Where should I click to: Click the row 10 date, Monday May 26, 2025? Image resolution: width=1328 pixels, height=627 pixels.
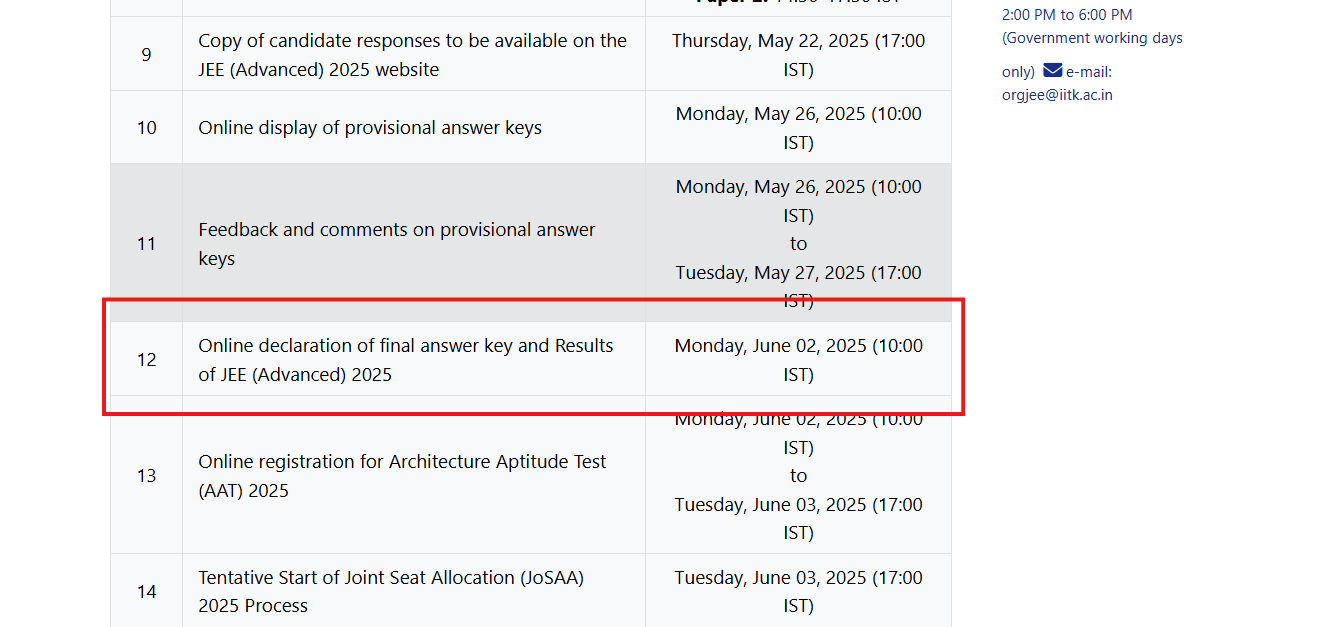[x=798, y=128]
